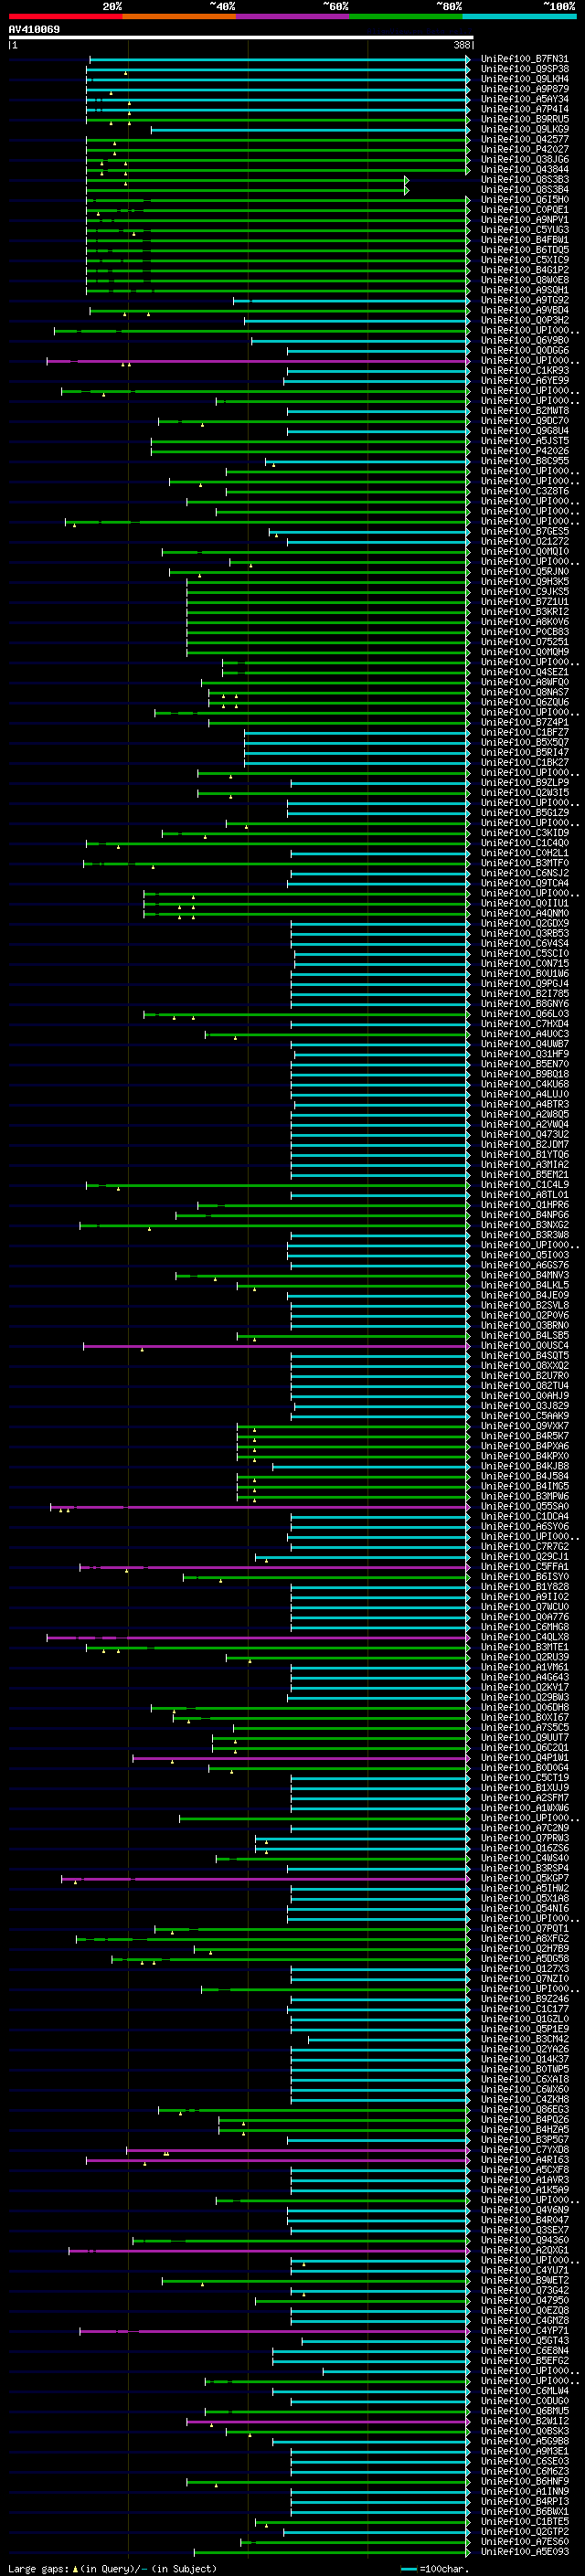Image resolution: width=585 pixels, height=2576 pixels.
Task: Select the UniRef100_Q473U2 entry
Action: coord(525,1135)
